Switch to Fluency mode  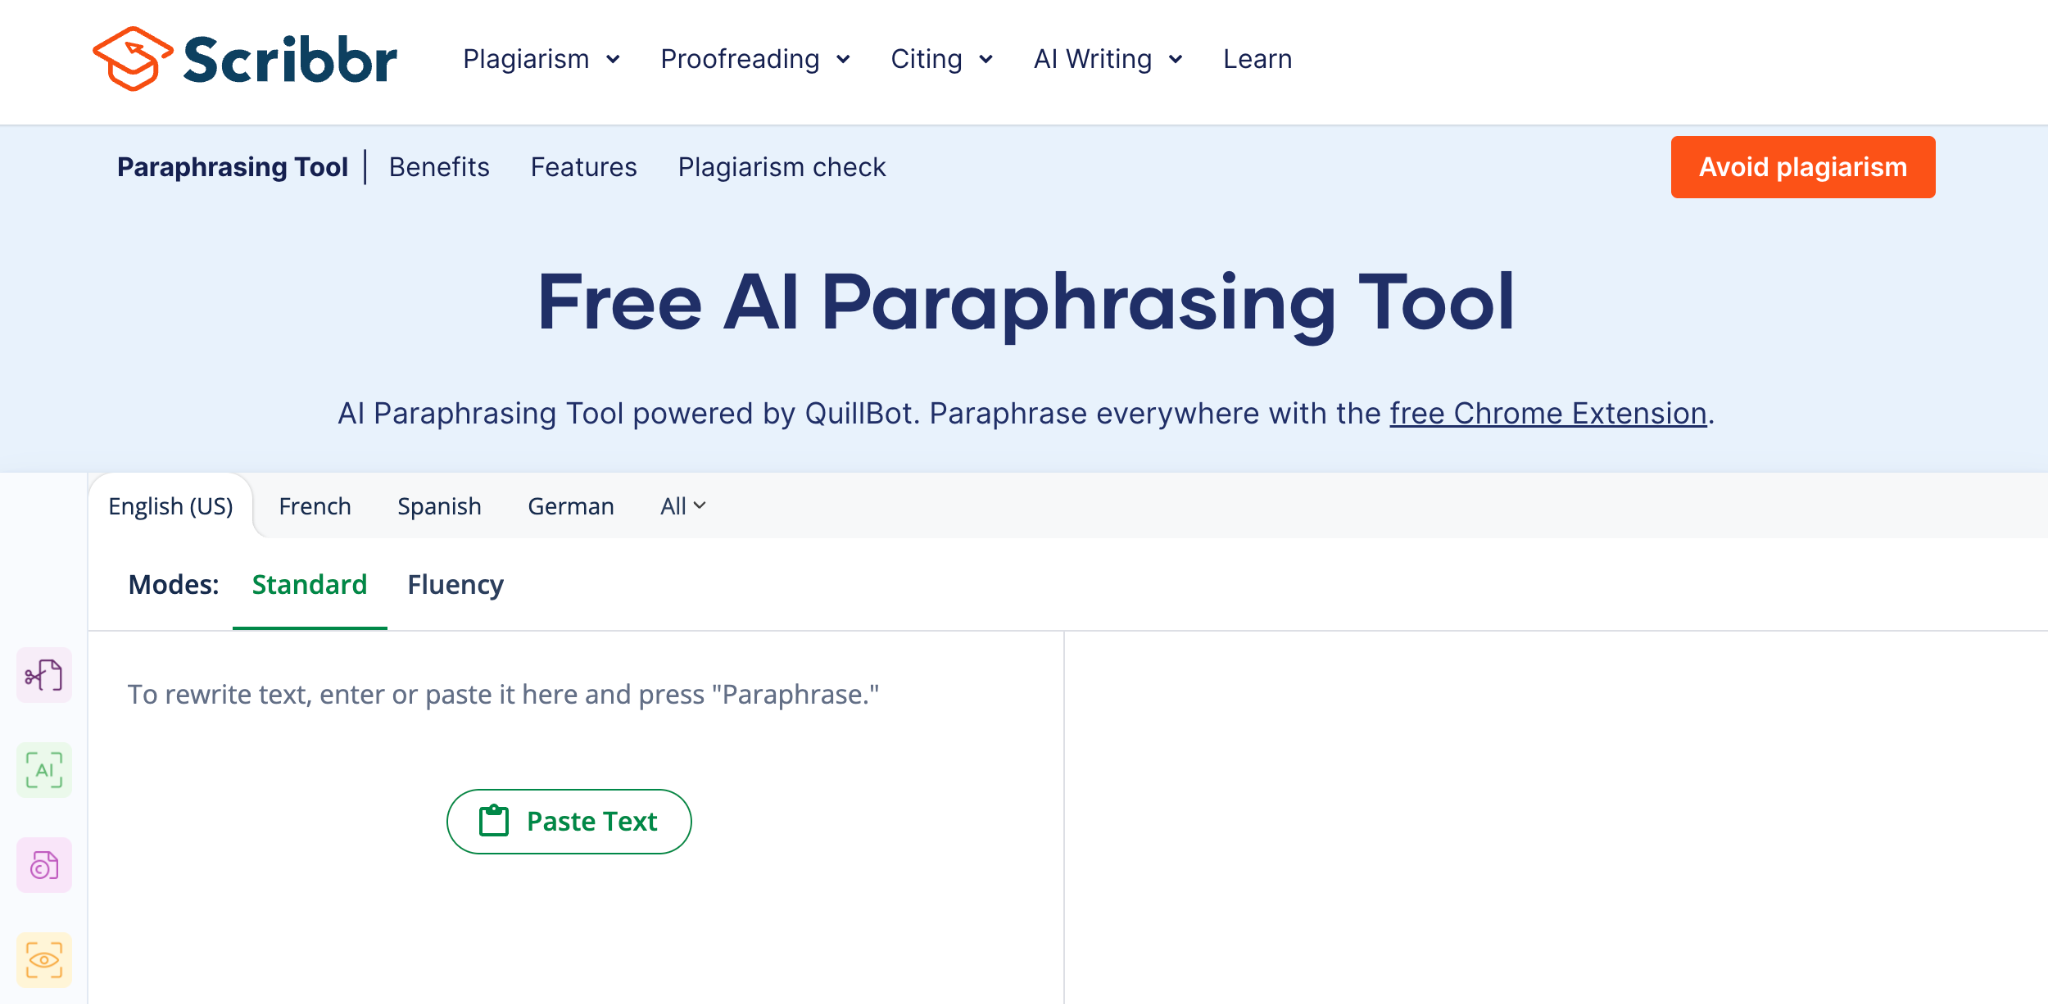tap(455, 585)
